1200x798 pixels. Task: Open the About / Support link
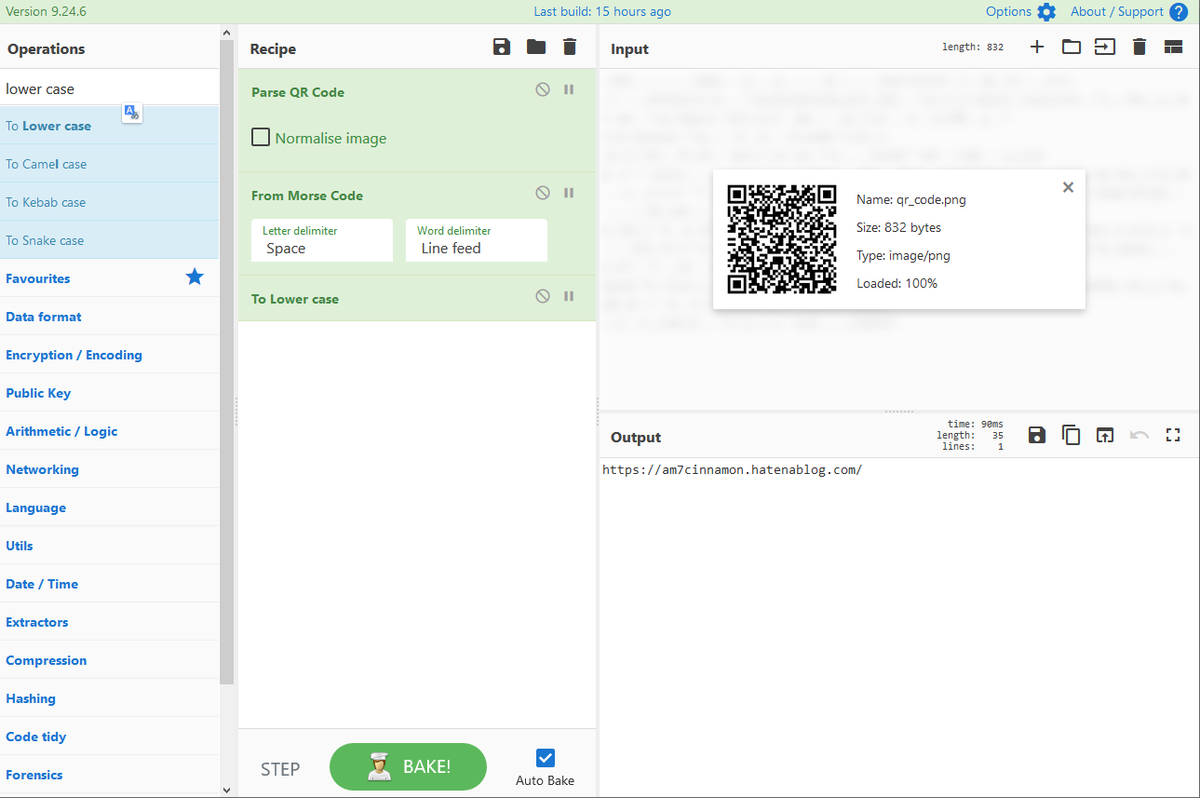pos(1117,12)
